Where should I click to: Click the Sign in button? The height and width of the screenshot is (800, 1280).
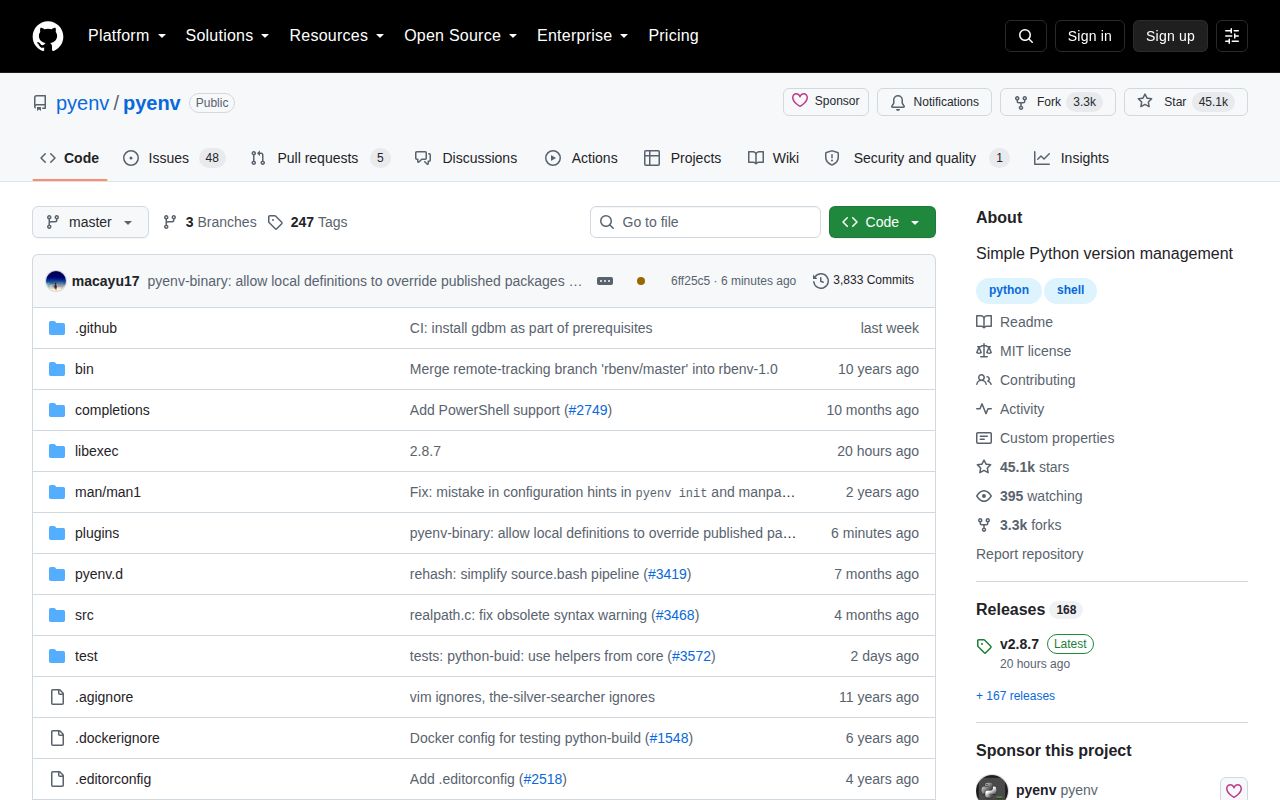tap(1089, 36)
